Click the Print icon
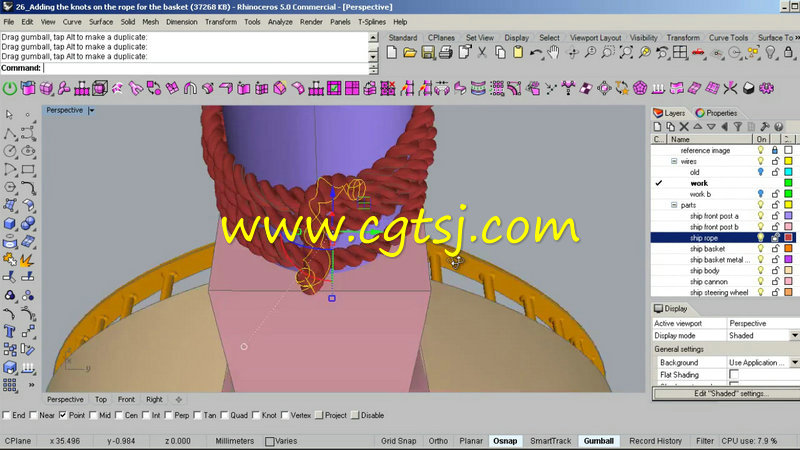 pyautogui.click(x=446, y=53)
